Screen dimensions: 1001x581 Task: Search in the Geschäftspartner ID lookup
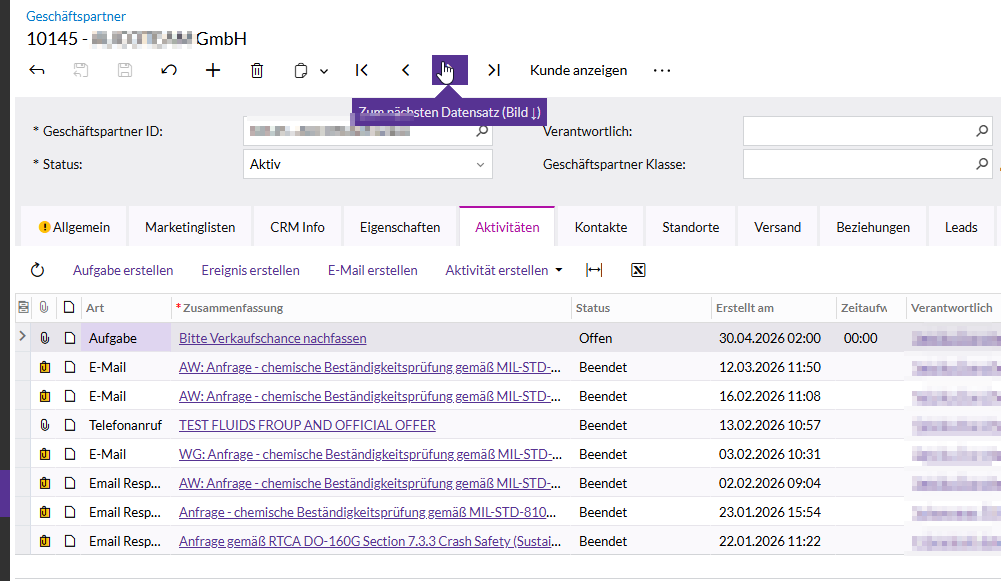(x=482, y=131)
